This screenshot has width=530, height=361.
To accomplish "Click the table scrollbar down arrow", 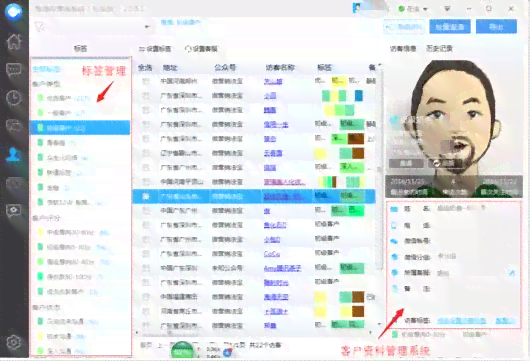I will [379, 324].
